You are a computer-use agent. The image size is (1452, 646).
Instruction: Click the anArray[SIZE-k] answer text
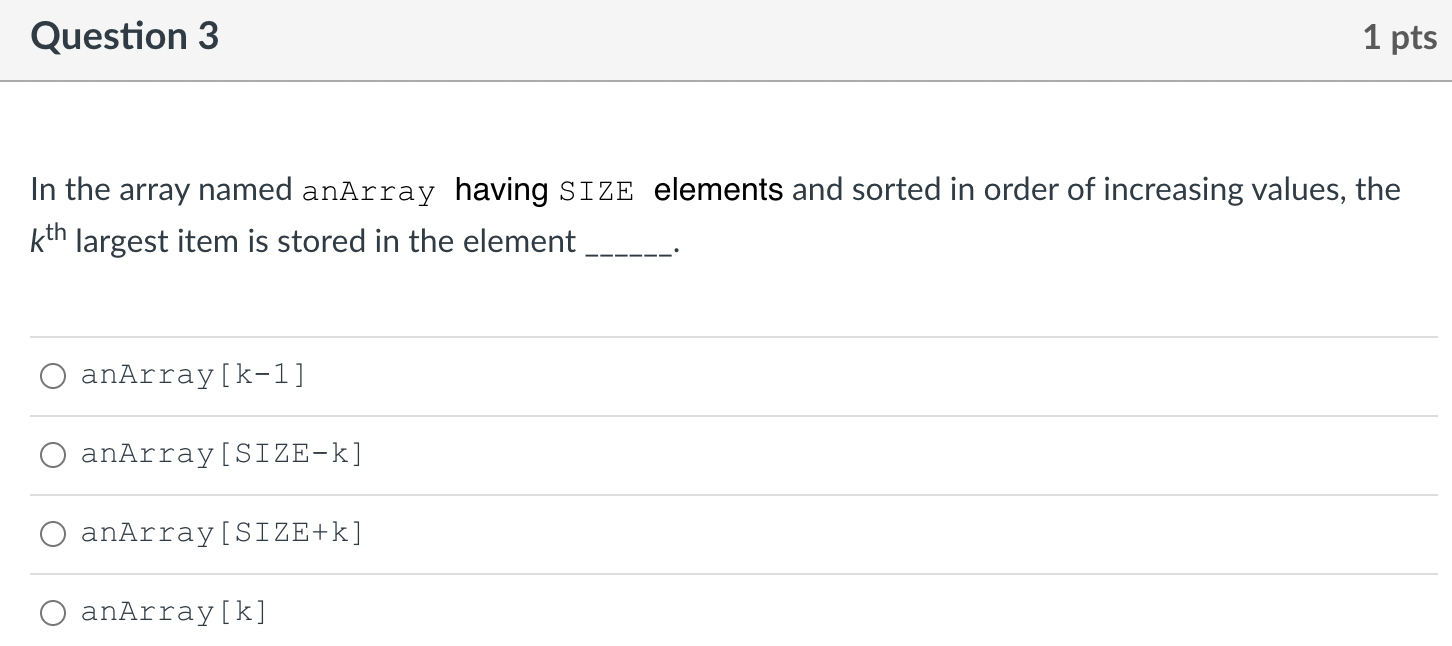222,454
